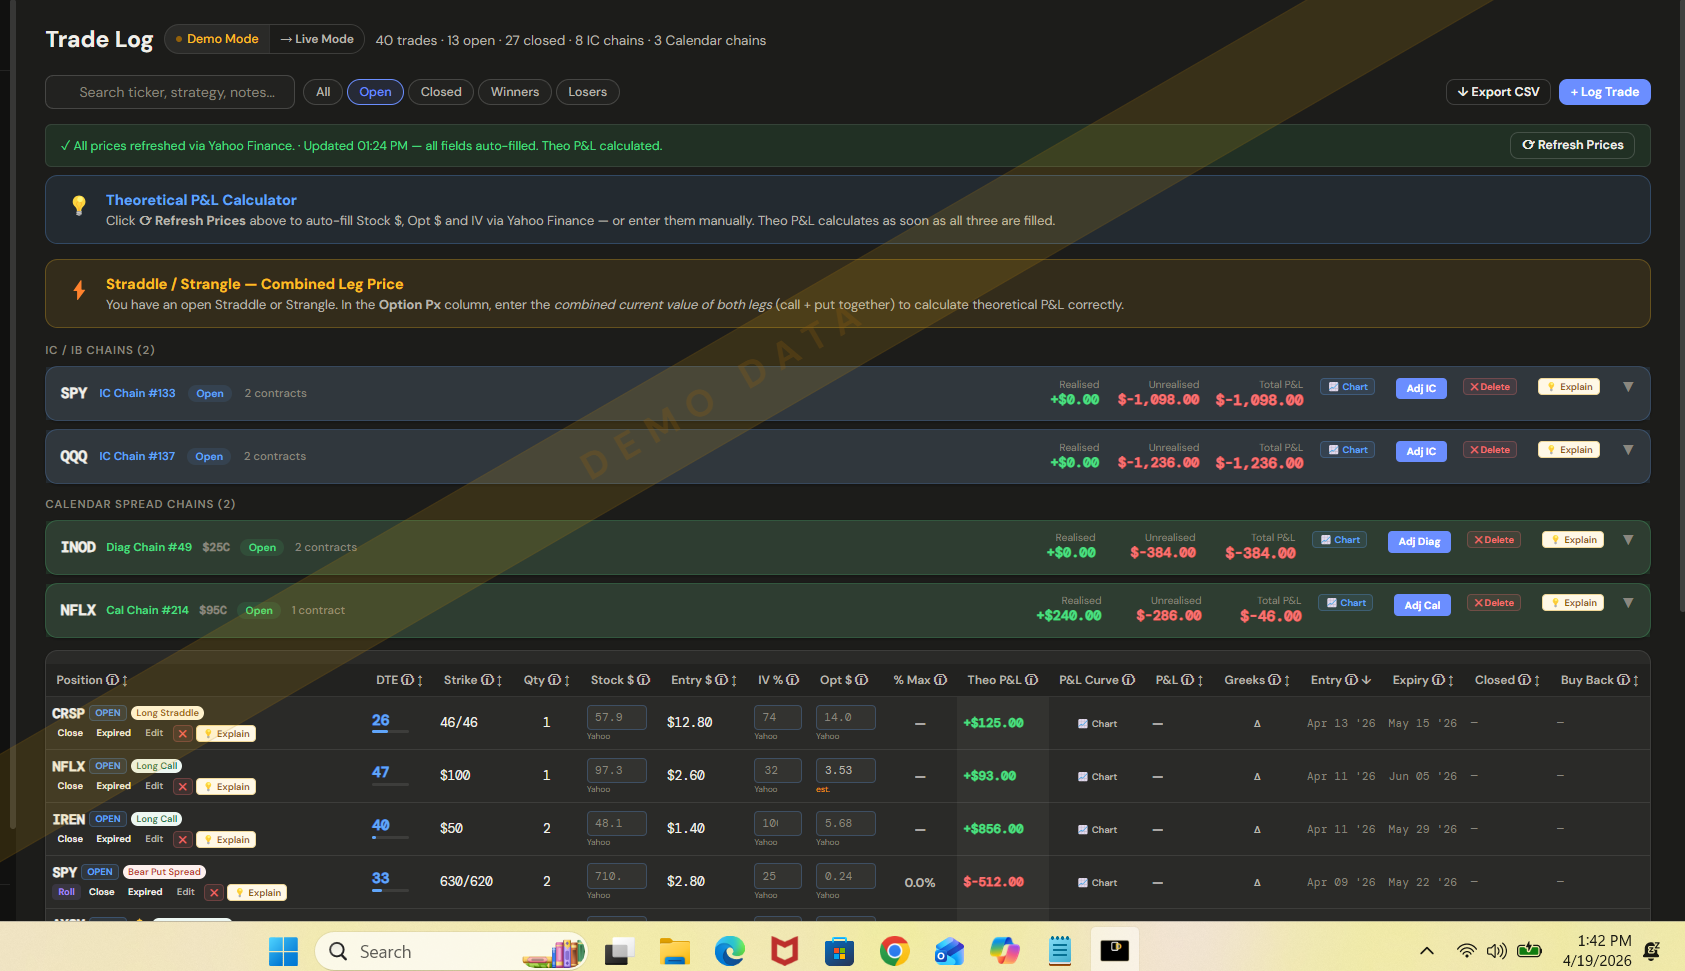
Task: Expand QQQ IC Chain #137 row
Action: (x=1628, y=450)
